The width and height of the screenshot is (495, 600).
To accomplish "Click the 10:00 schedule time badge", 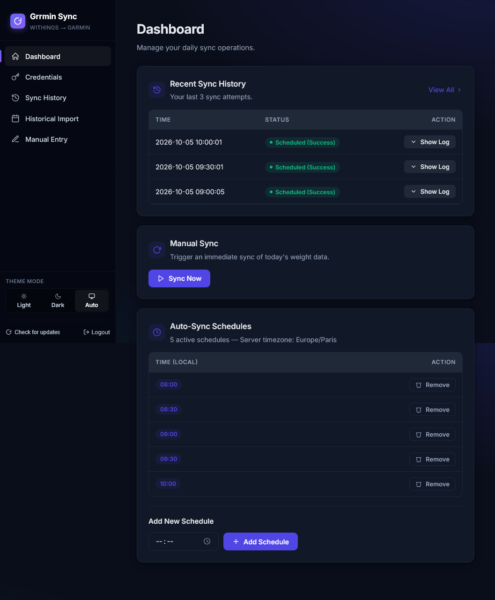I will pyautogui.click(x=168, y=484).
